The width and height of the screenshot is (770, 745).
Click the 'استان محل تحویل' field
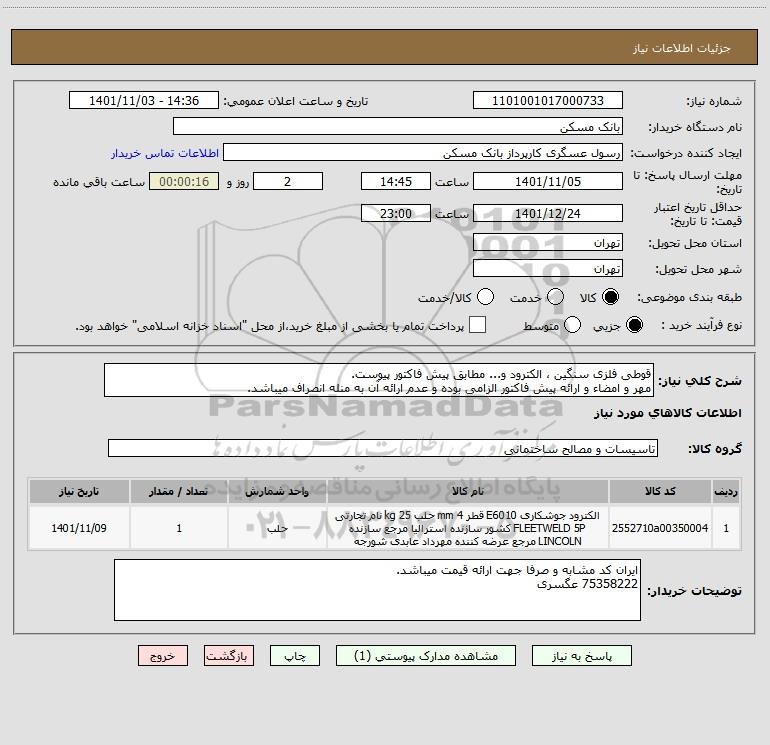(x=547, y=243)
